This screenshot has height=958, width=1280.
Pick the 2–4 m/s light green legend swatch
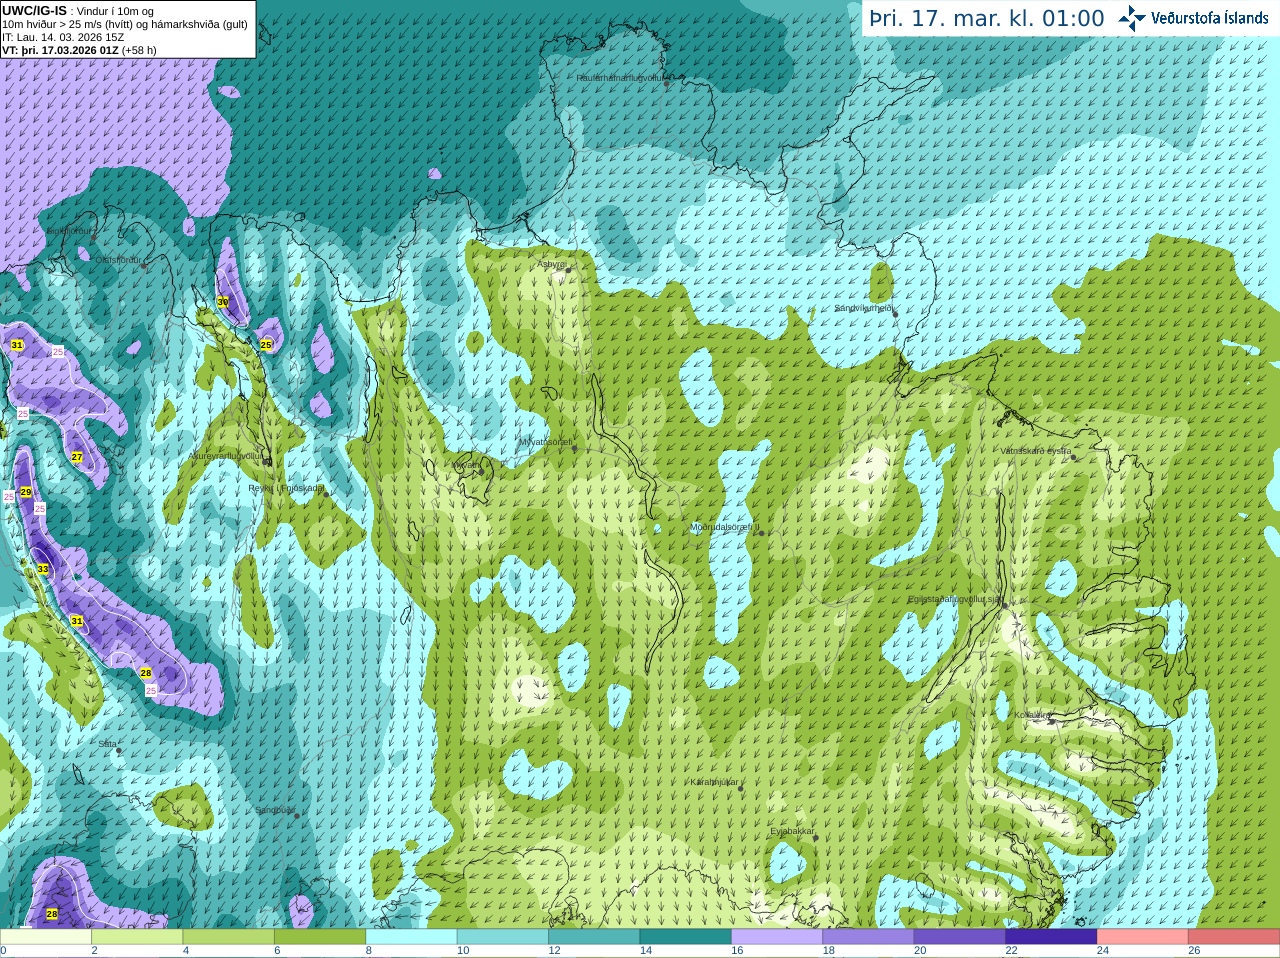click(137, 937)
